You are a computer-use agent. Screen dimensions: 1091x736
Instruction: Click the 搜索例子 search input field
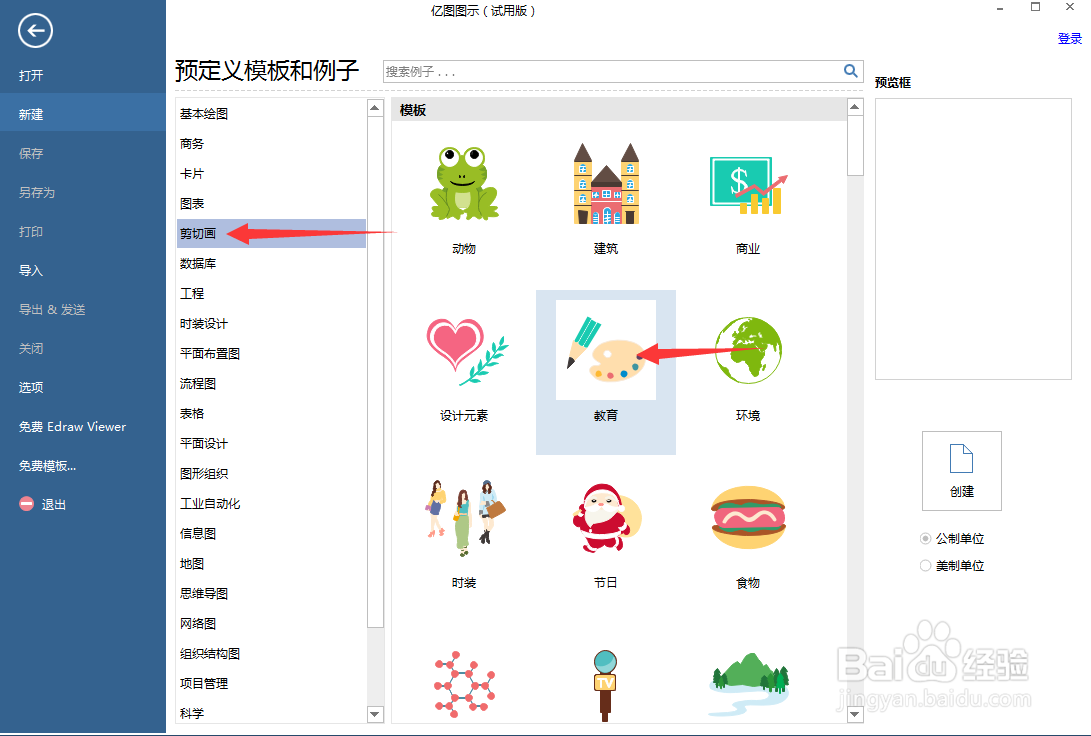(612, 71)
